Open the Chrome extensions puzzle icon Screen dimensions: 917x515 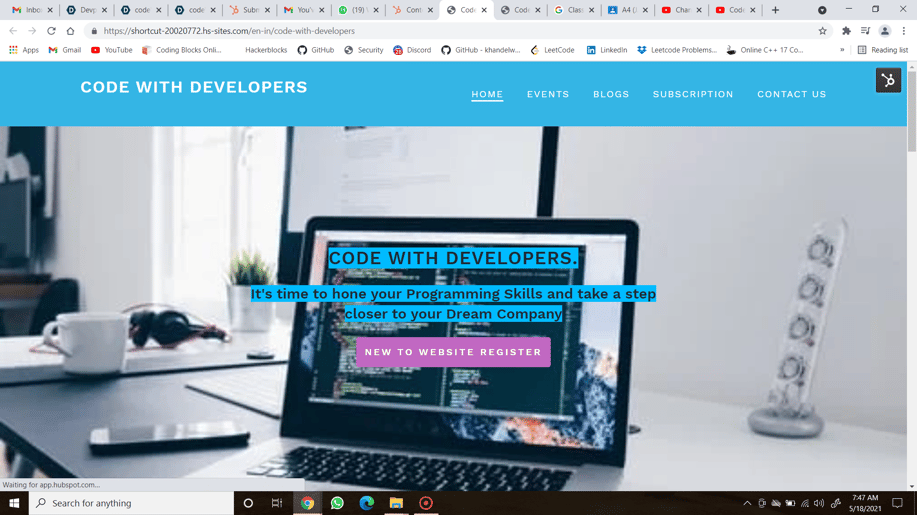(x=846, y=31)
